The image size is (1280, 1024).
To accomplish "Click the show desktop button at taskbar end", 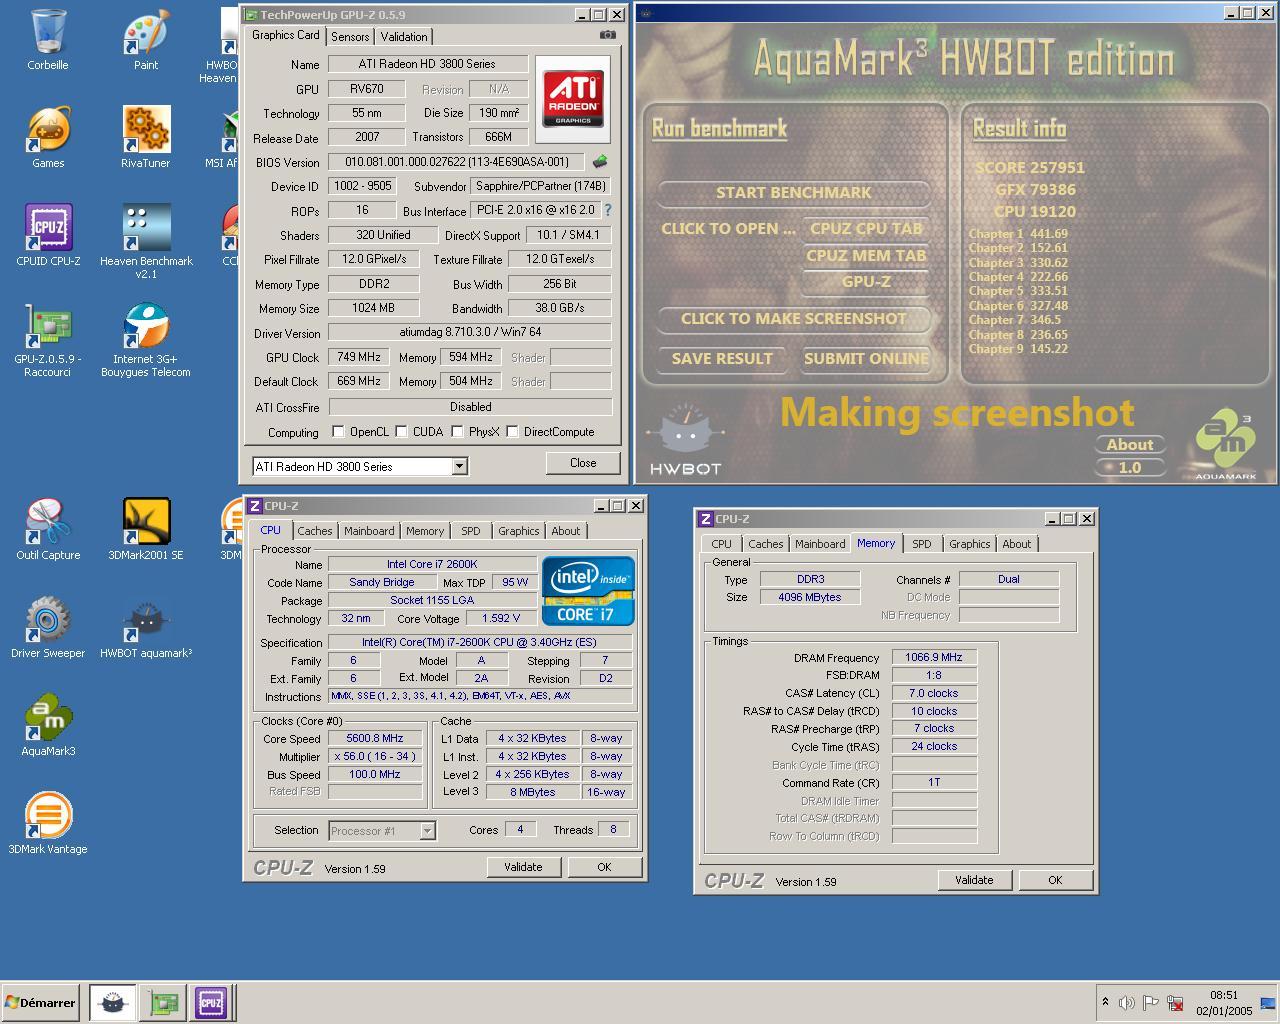I will [1269, 1002].
